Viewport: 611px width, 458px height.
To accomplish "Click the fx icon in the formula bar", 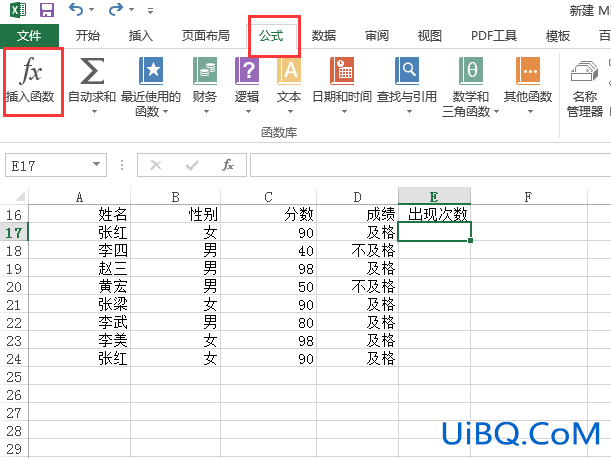I will (x=228, y=165).
